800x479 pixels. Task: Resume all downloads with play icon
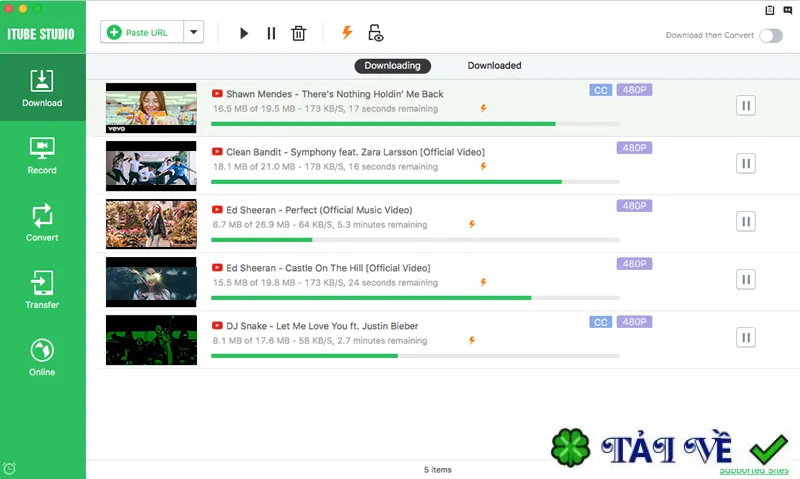(244, 33)
